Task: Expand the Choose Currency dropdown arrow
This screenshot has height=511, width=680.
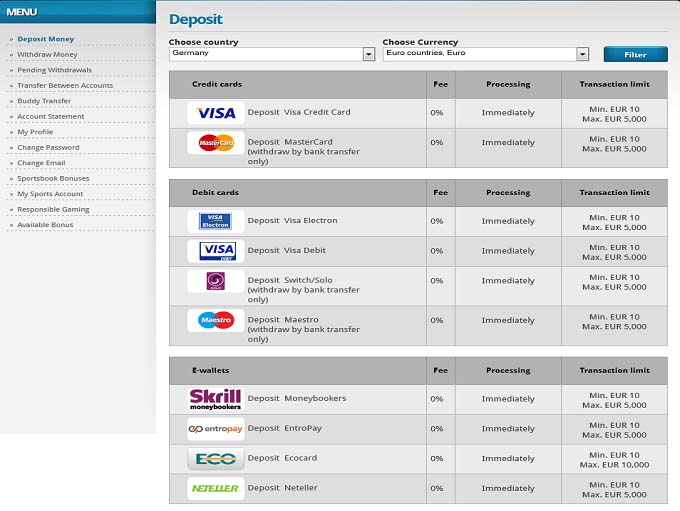Action: pos(582,54)
